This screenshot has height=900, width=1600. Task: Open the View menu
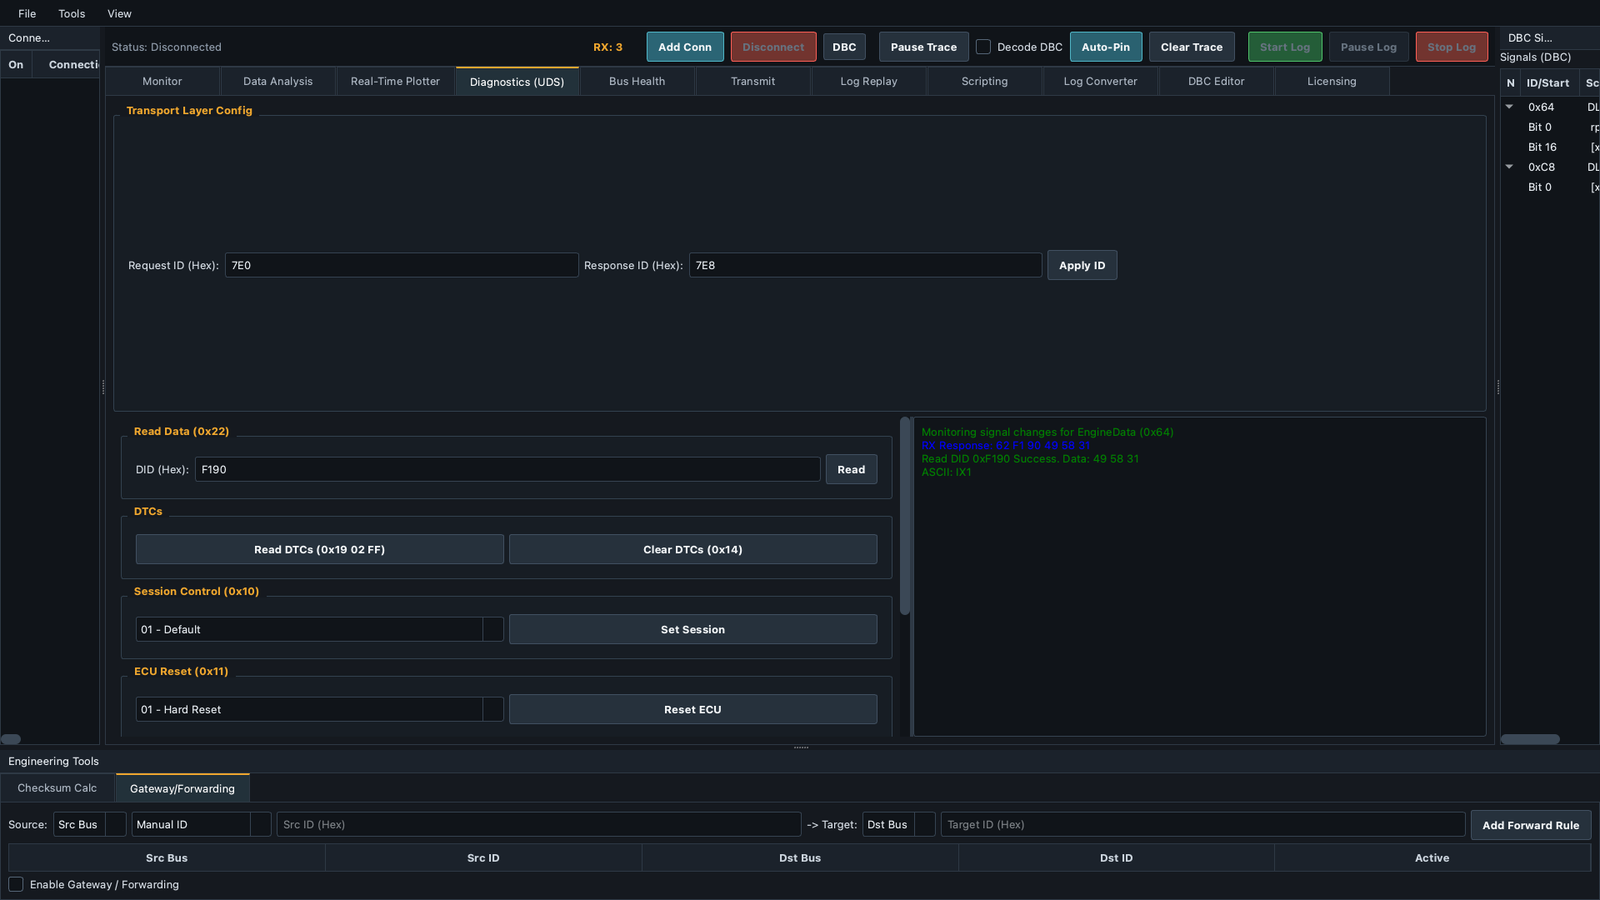tap(120, 13)
